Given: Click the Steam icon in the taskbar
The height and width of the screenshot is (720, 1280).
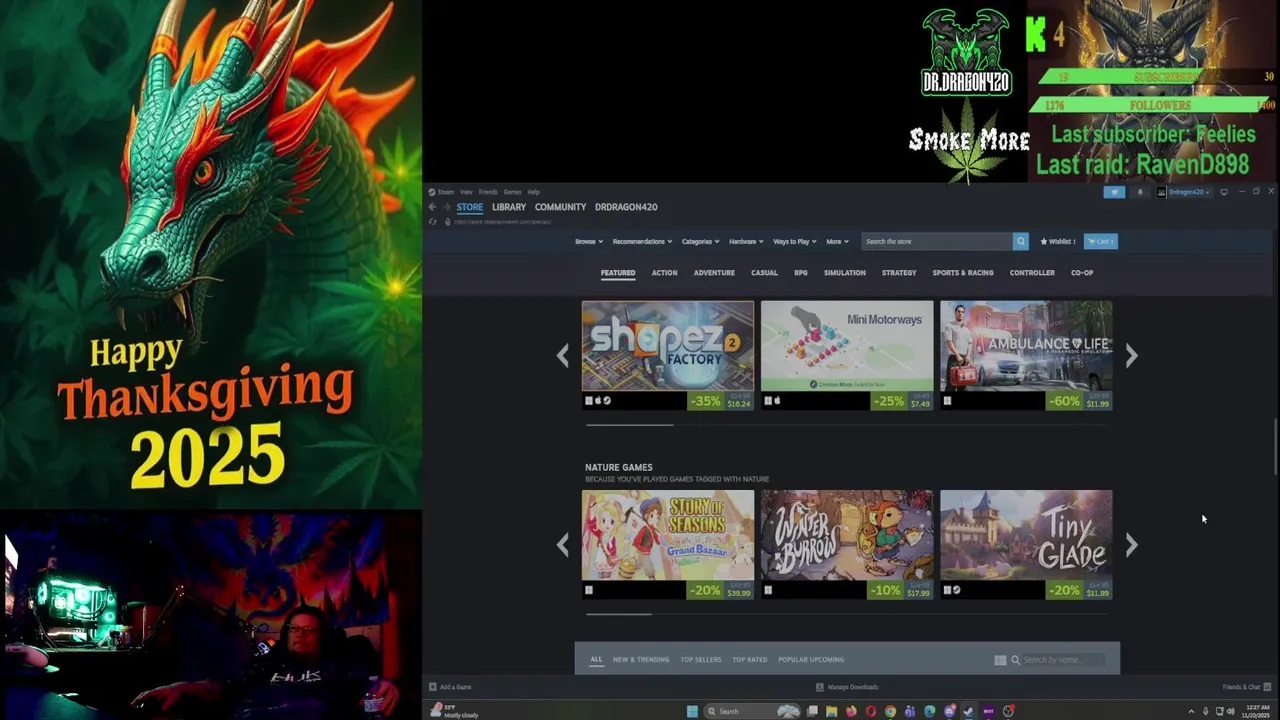Looking at the screenshot, I should 968,711.
